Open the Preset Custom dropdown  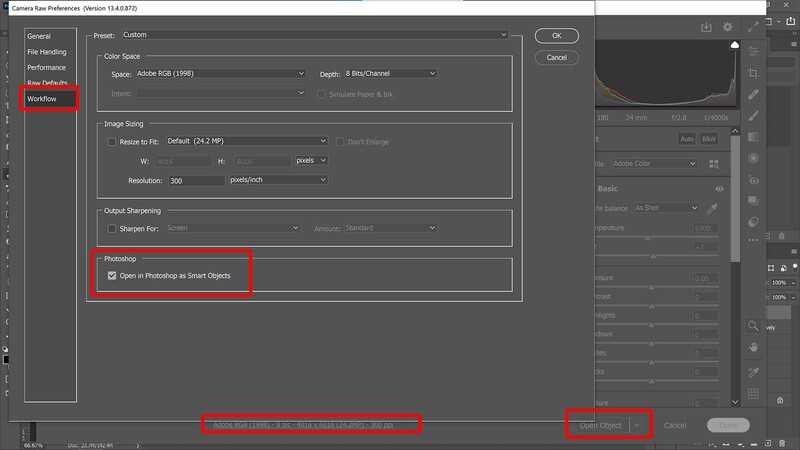click(315, 35)
